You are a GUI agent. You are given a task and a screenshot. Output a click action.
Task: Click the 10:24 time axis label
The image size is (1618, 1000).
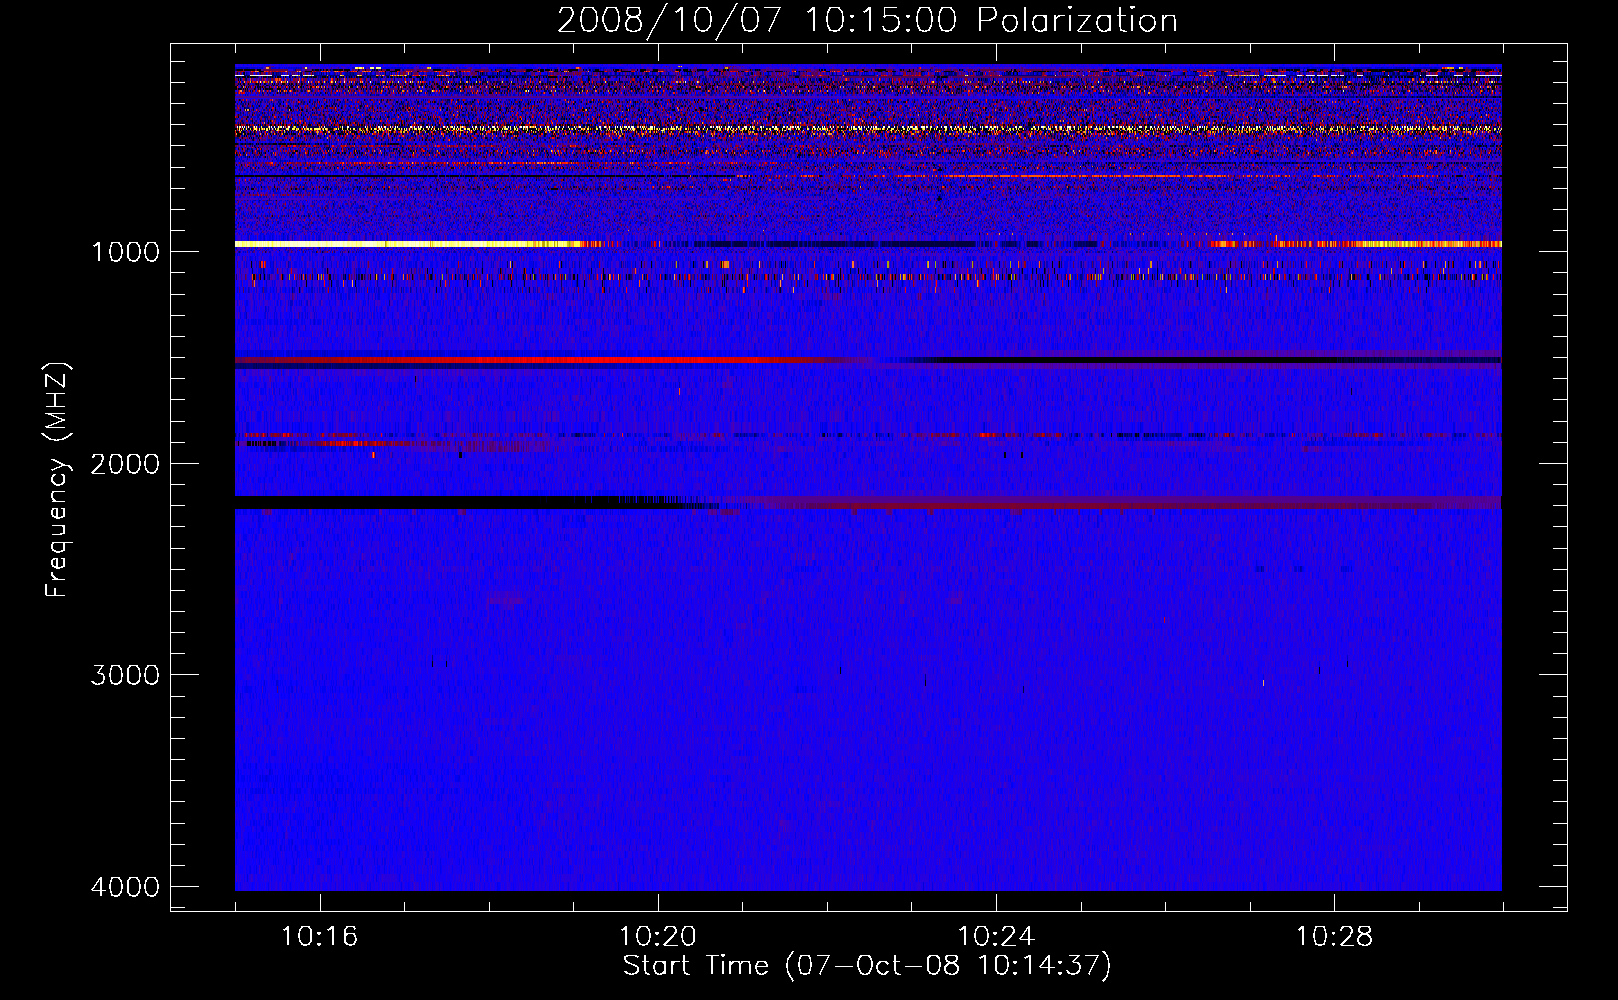996,937
